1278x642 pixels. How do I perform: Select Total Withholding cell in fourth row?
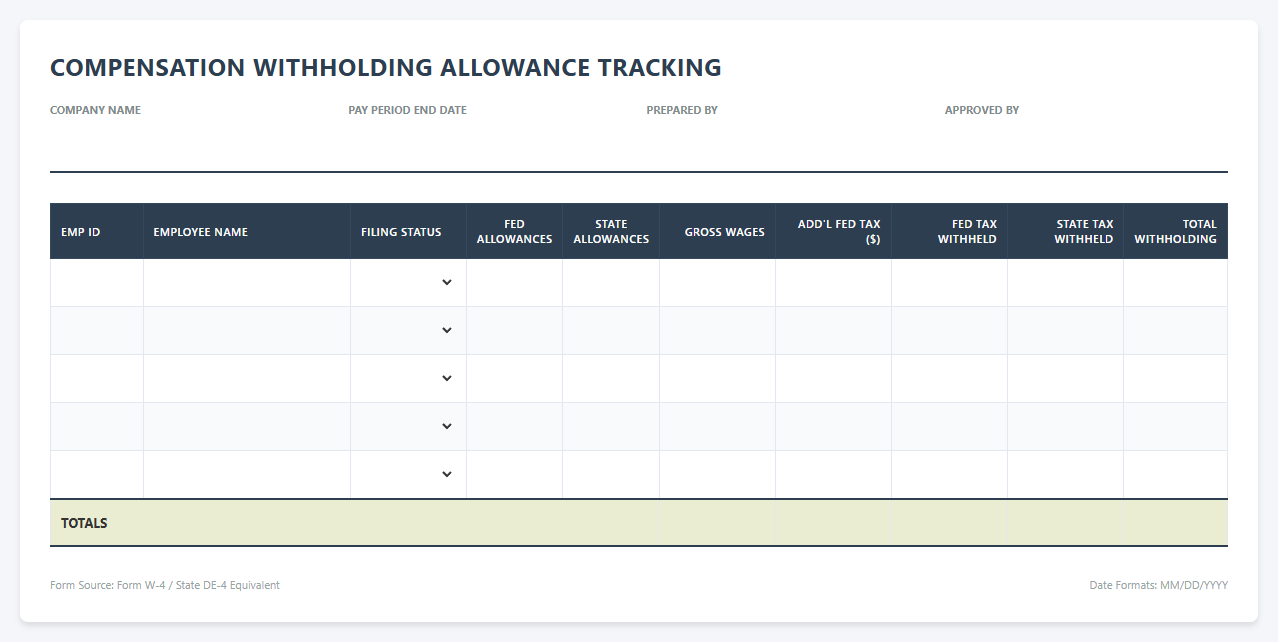coord(1175,427)
